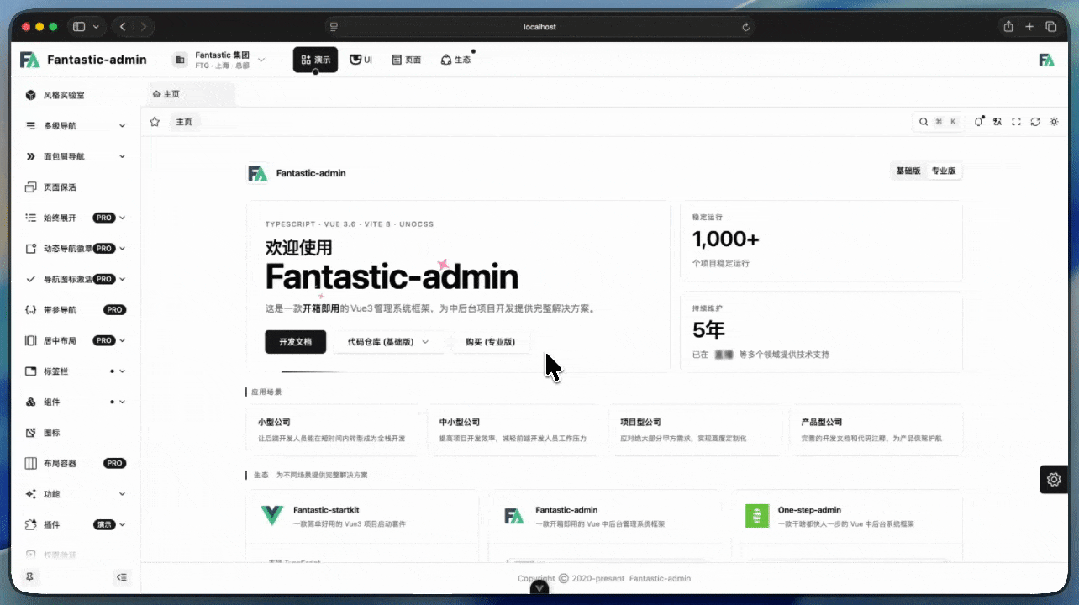Select the 演示 top navigation tab
Image resolution: width=1079 pixels, height=605 pixels.
(x=315, y=60)
